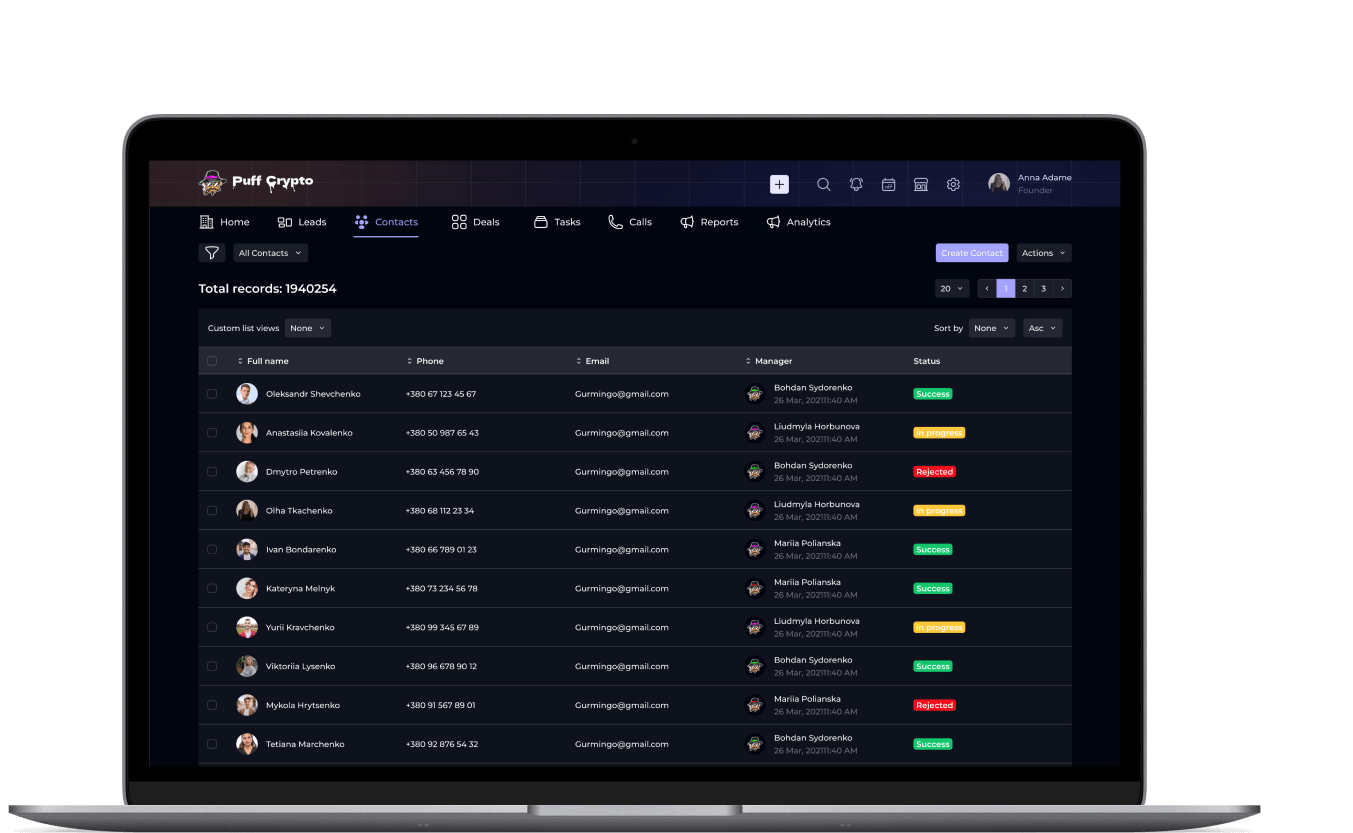Click the notifications bell icon
Viewport: 1353px width, 833px height.
856,184
